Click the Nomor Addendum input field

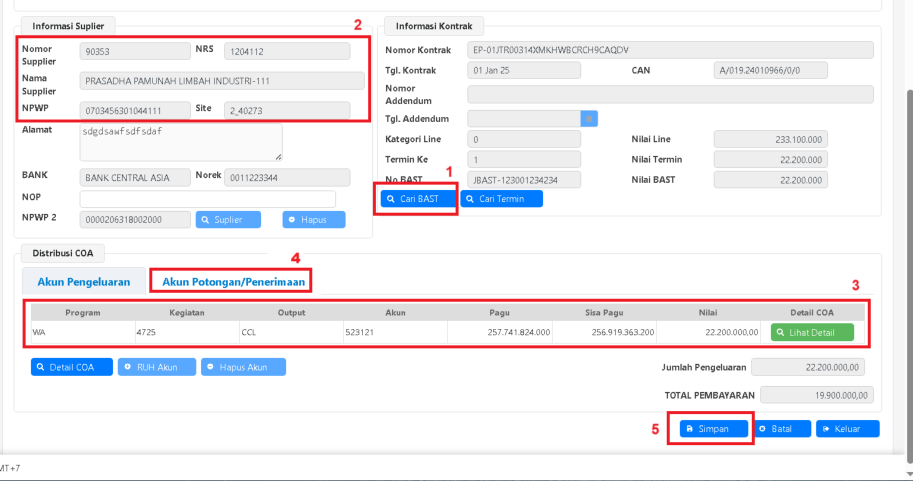click(x=670, y=94)
